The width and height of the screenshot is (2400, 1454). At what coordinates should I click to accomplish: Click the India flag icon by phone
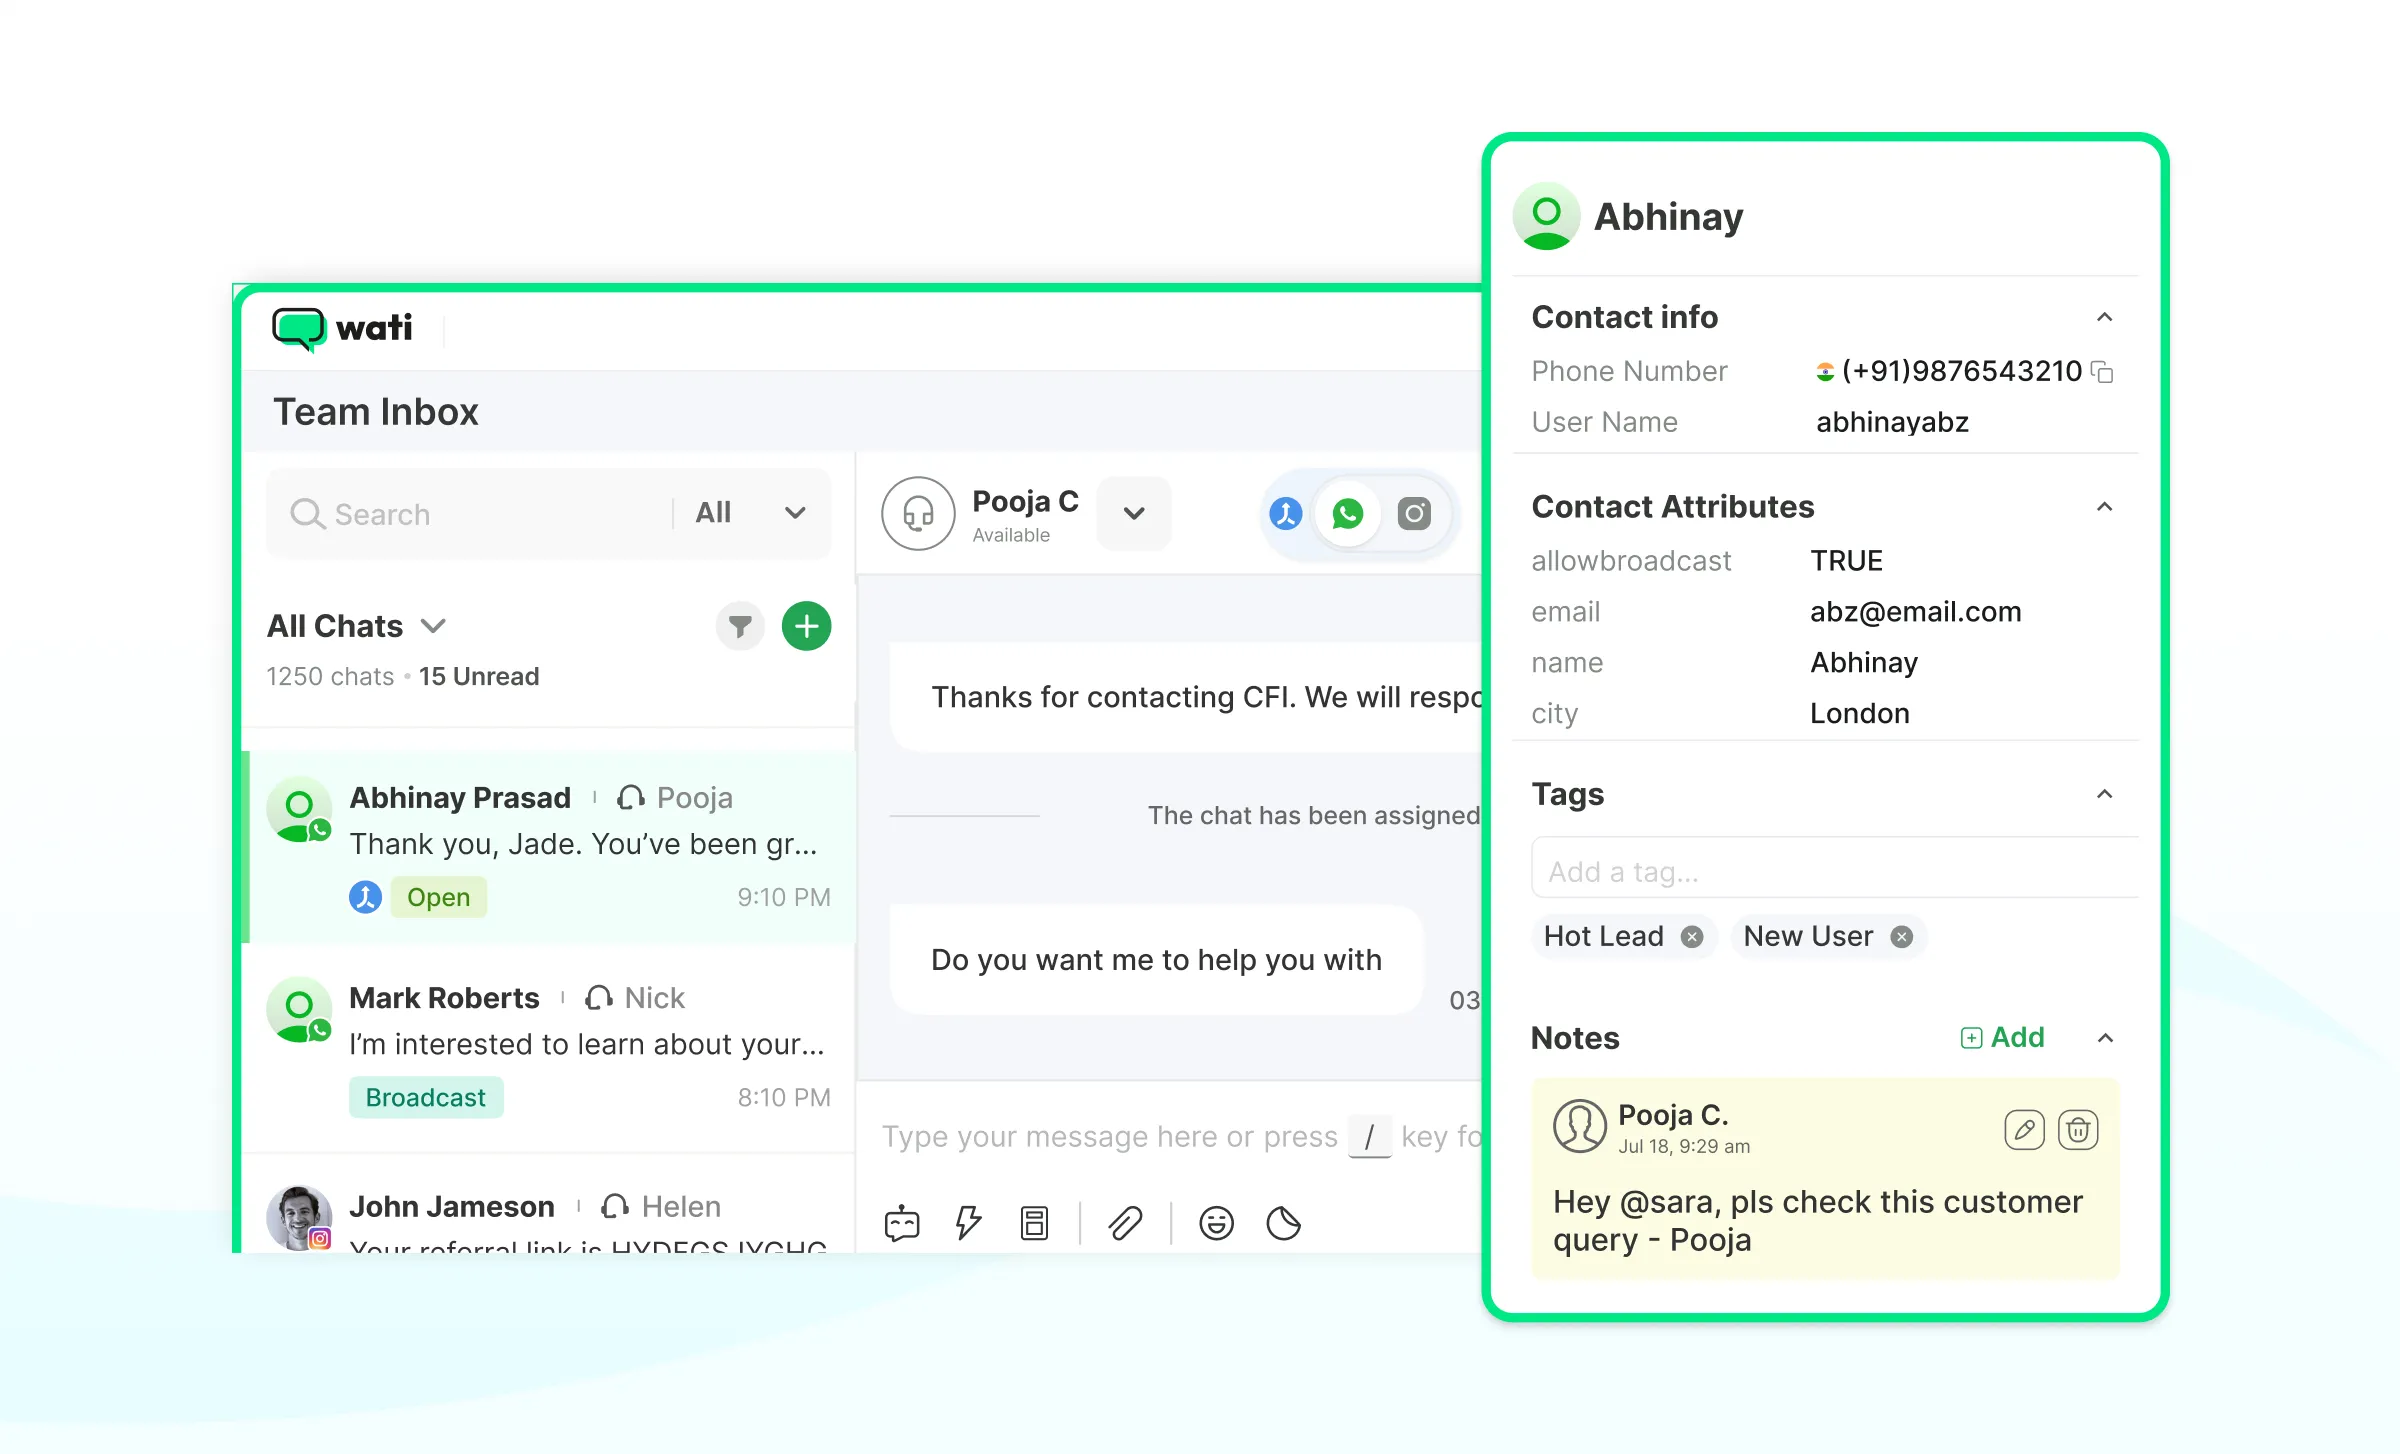coord(1825,372)
